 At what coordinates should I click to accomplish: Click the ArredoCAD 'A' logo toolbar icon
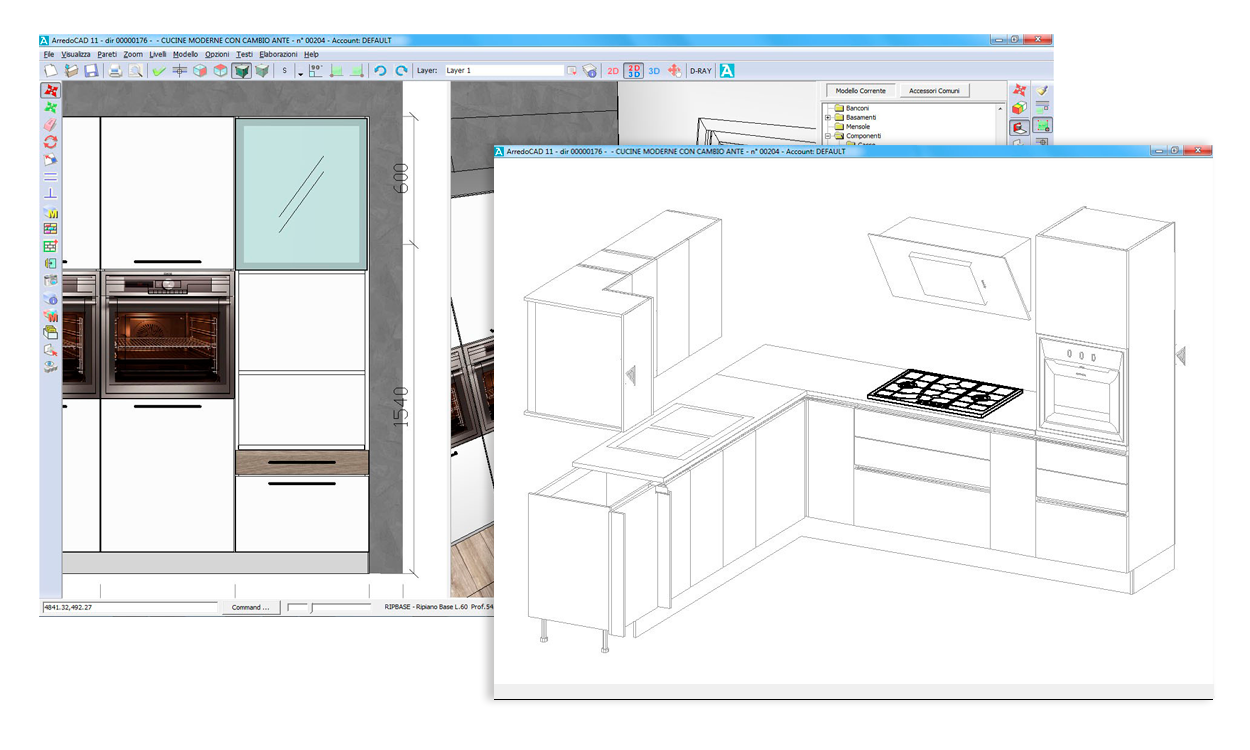pyautogui.click(x=727, y=71)
